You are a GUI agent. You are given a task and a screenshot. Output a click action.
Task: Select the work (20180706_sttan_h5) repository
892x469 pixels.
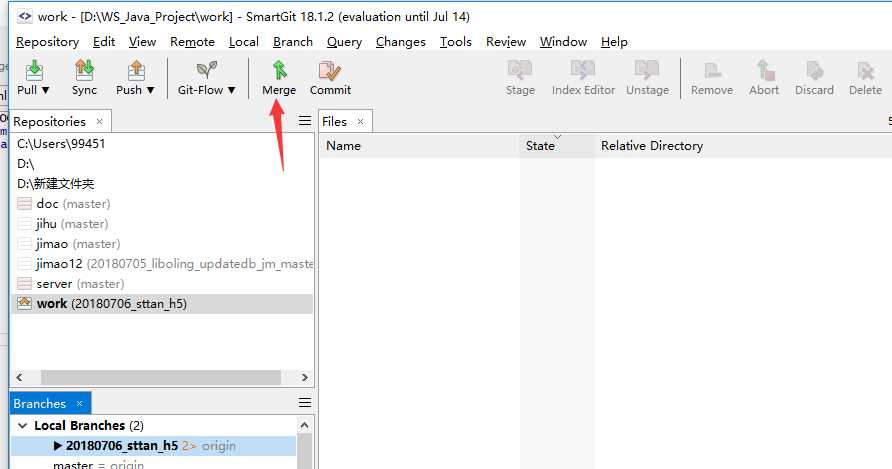pyautogui.click(x=162, y=303)
